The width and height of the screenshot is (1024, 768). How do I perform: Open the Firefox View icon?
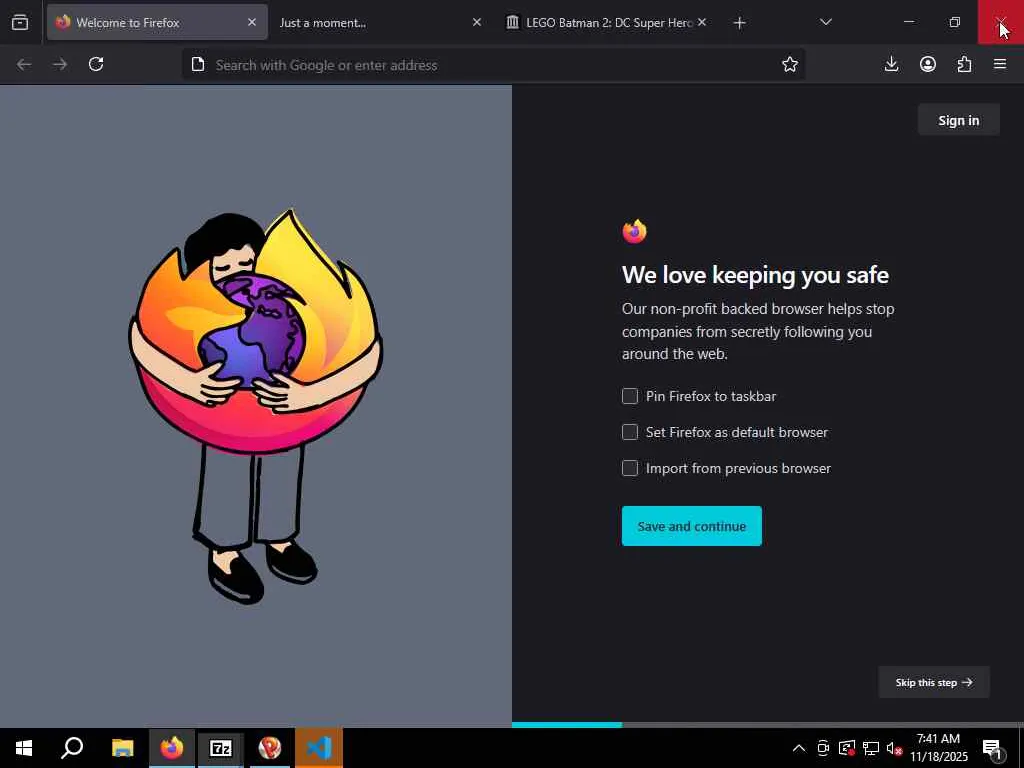click(x=20, y=22)
